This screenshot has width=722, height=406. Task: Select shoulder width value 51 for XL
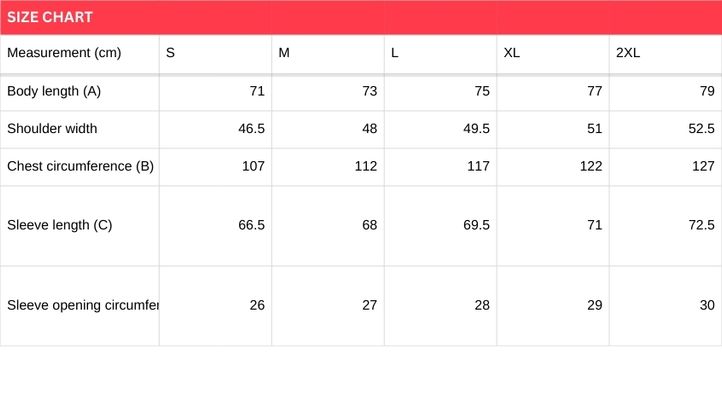click(594, 129)
